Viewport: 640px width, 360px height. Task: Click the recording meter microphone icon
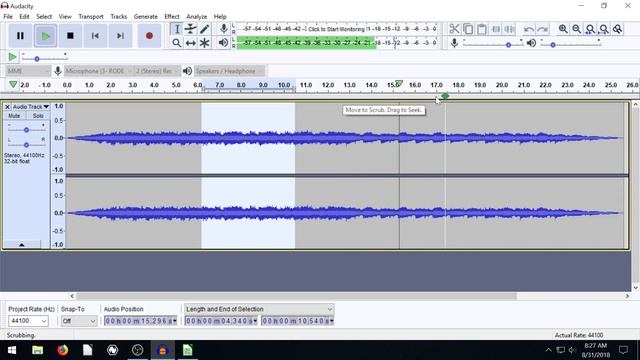click(223, 29)
